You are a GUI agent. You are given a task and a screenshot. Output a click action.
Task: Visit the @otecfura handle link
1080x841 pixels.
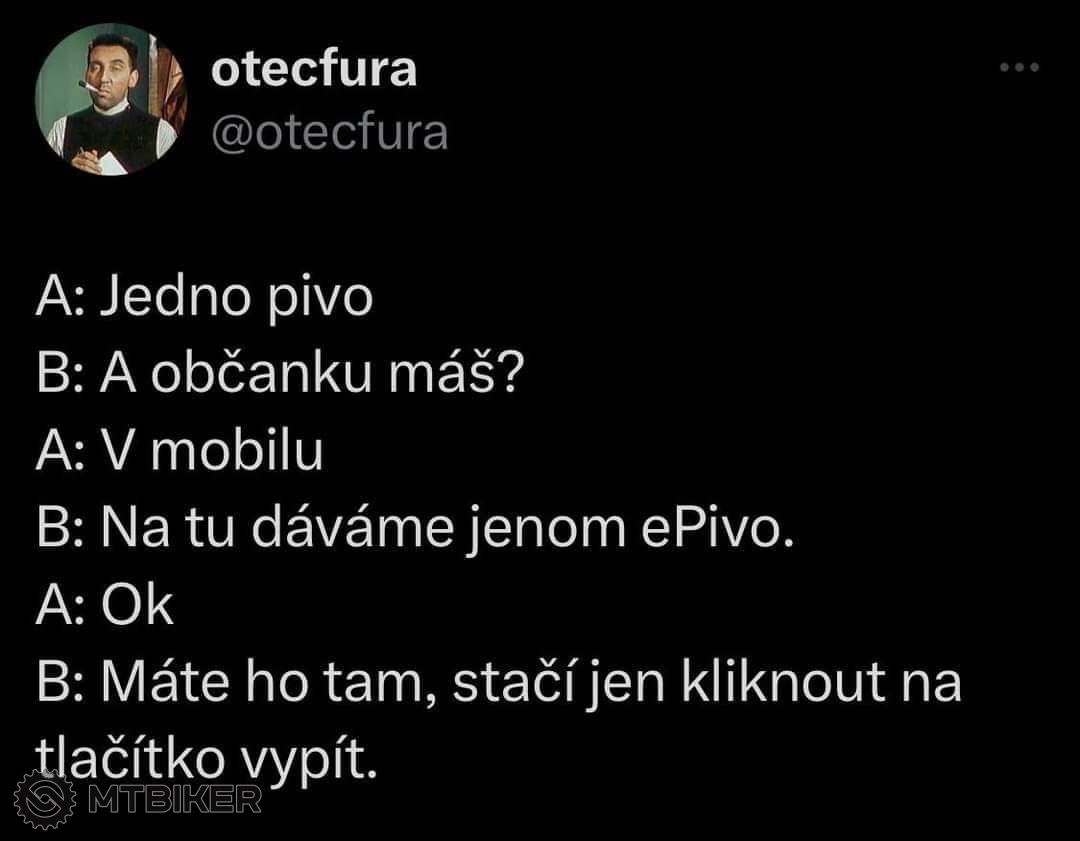click(330, 132)
